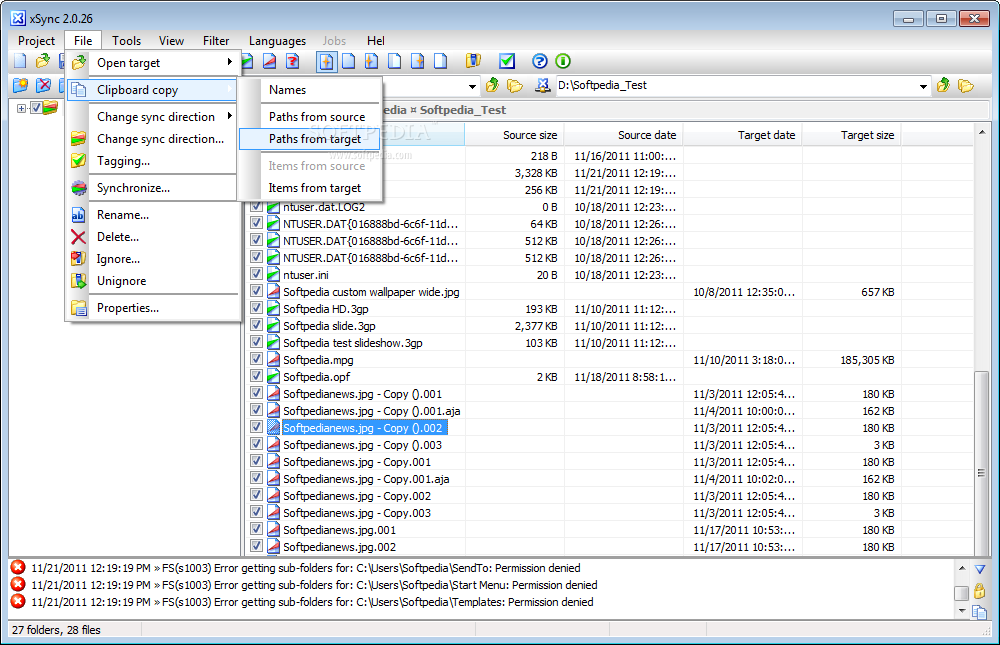
Task: Open the target path dropdown arrow
Action: coord(923,86)
